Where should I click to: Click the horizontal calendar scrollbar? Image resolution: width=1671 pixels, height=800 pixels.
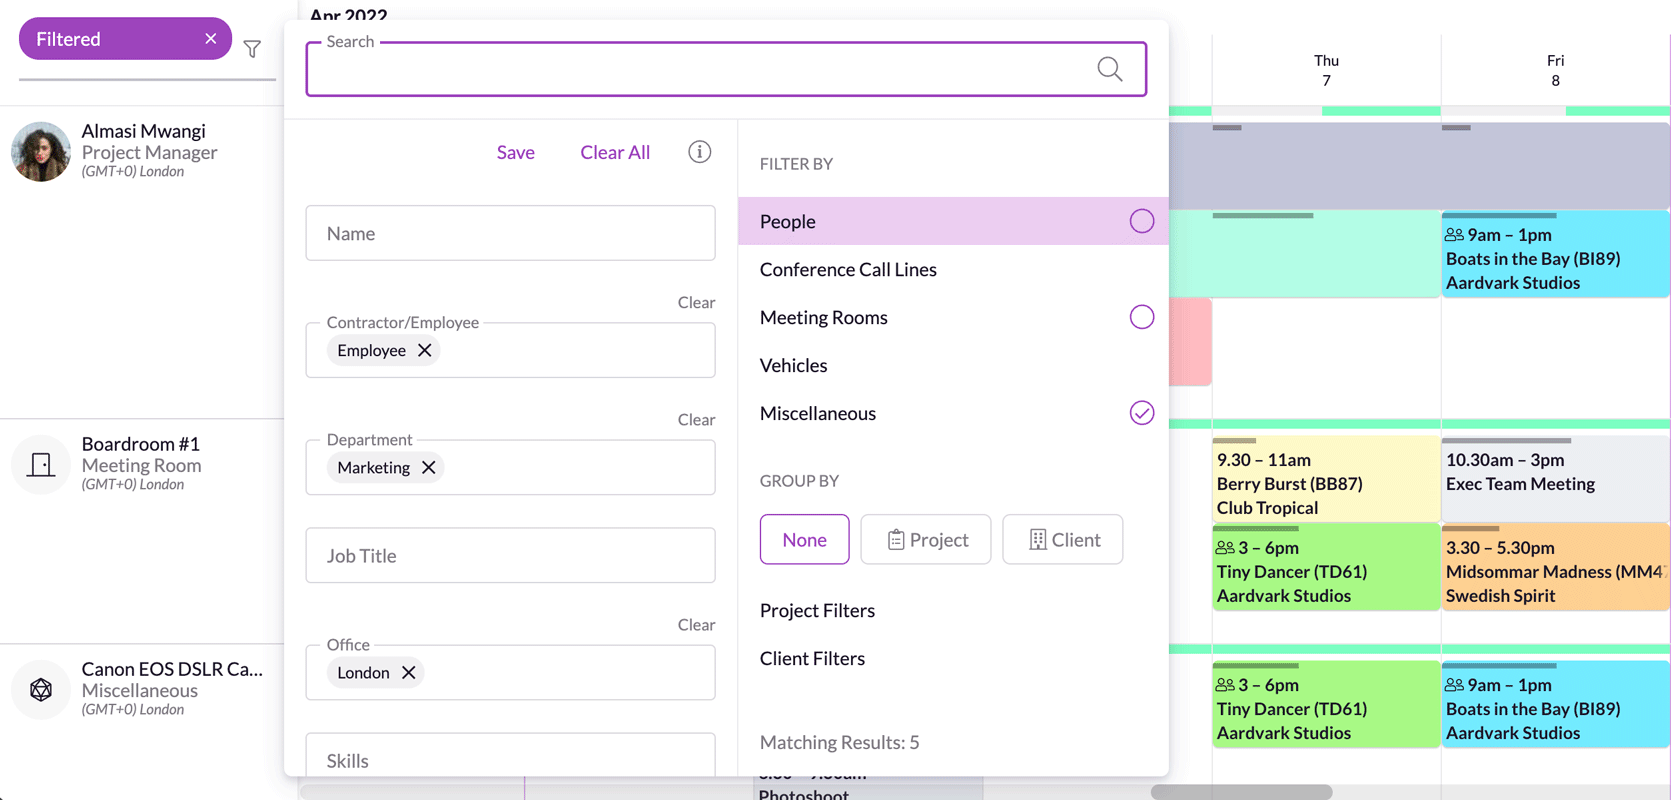(1241, 792)
